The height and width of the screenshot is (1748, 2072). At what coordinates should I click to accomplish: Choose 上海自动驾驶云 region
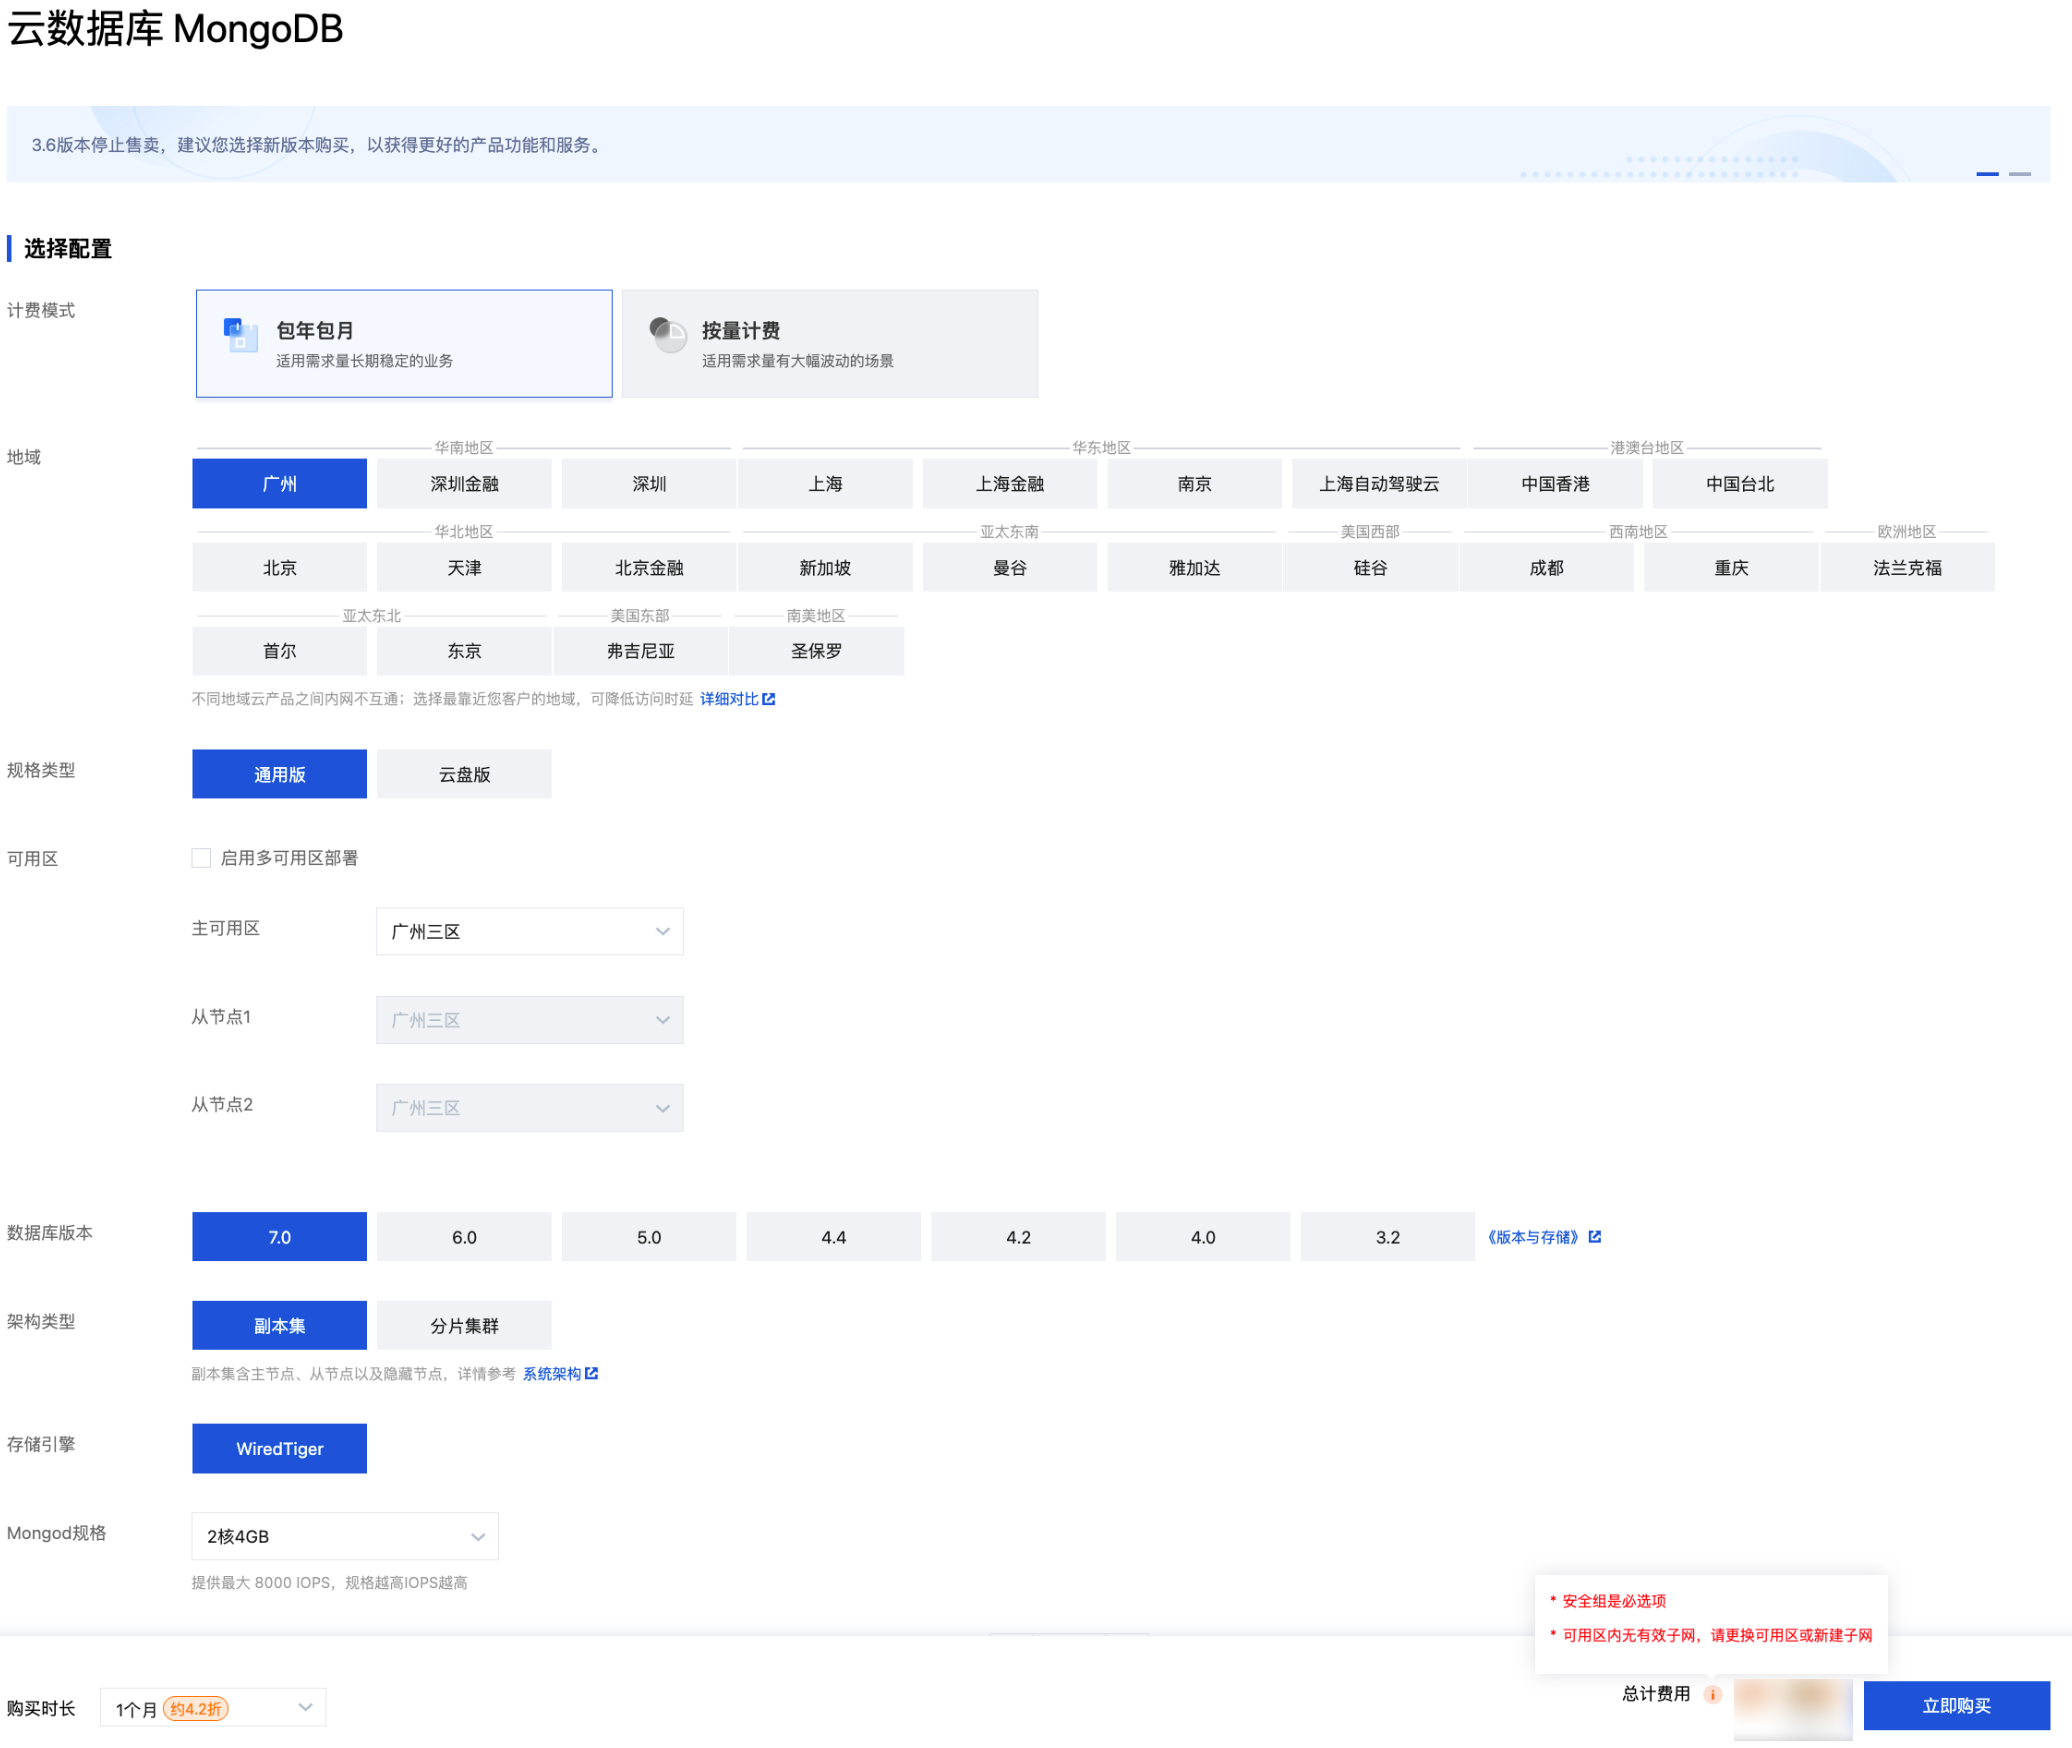click(x=1379, y=484)
